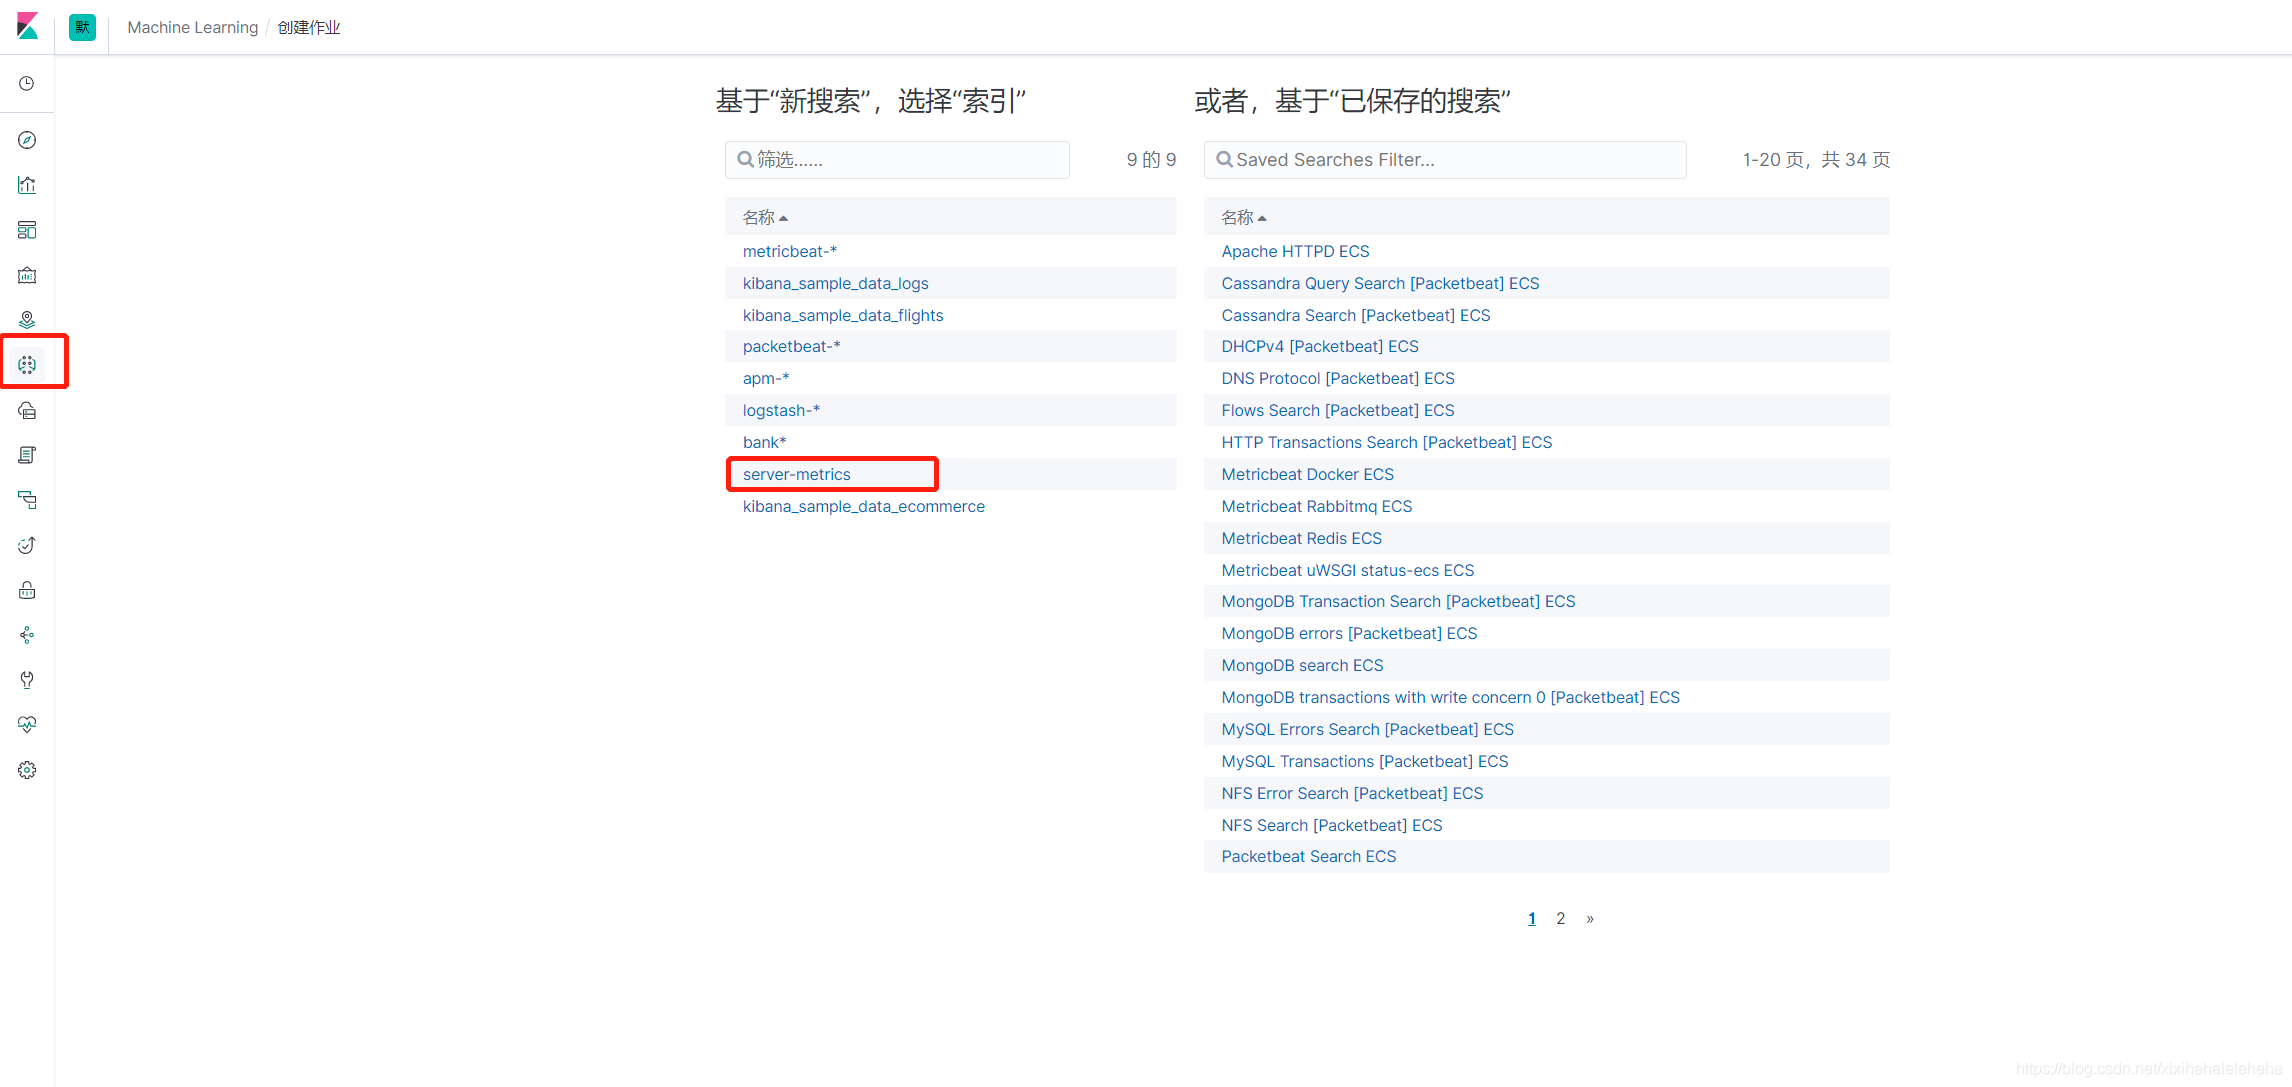Open Machine Learning sidebar icon

click(27, 365)
